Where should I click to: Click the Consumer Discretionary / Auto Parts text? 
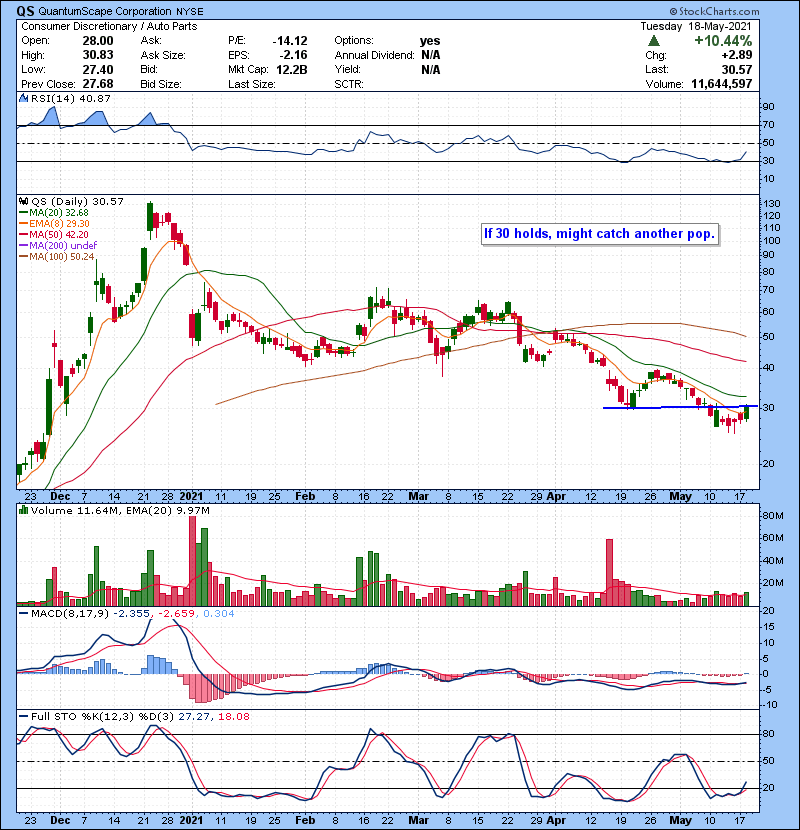(x=109, y=26)
